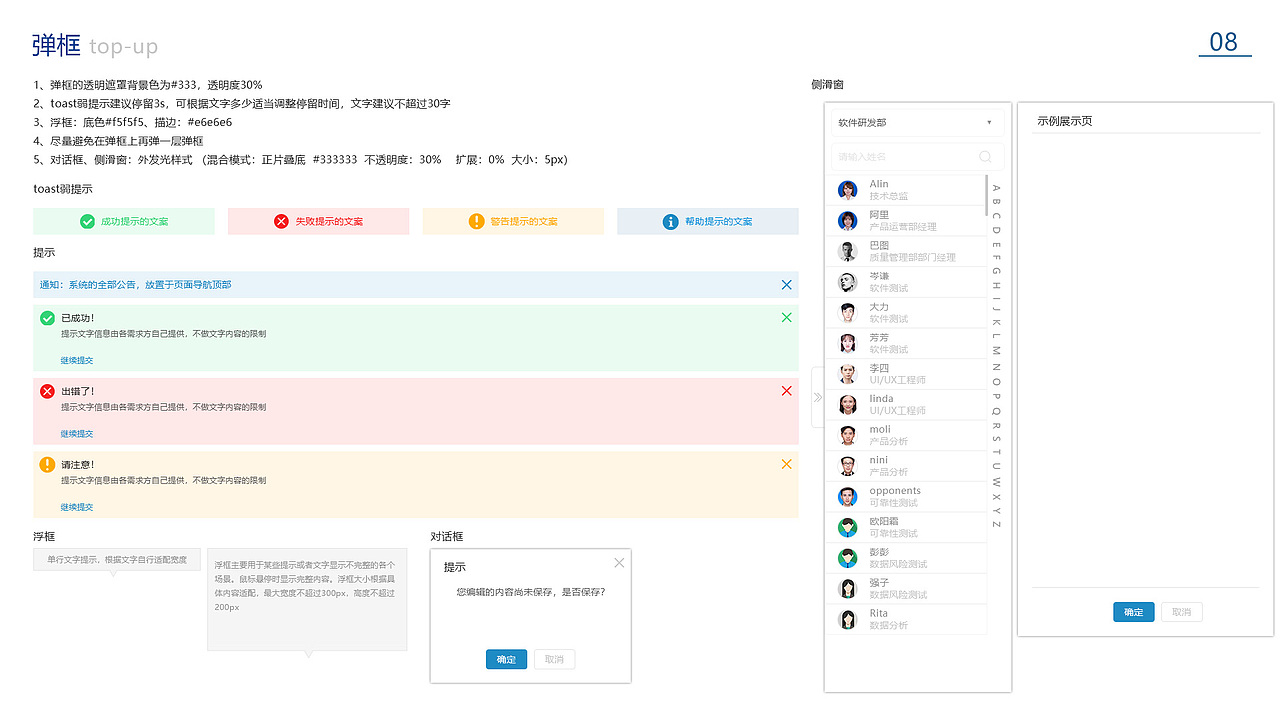Select contact Rita 数据分析
The image size is (1280, 720).
click(906, 619)
